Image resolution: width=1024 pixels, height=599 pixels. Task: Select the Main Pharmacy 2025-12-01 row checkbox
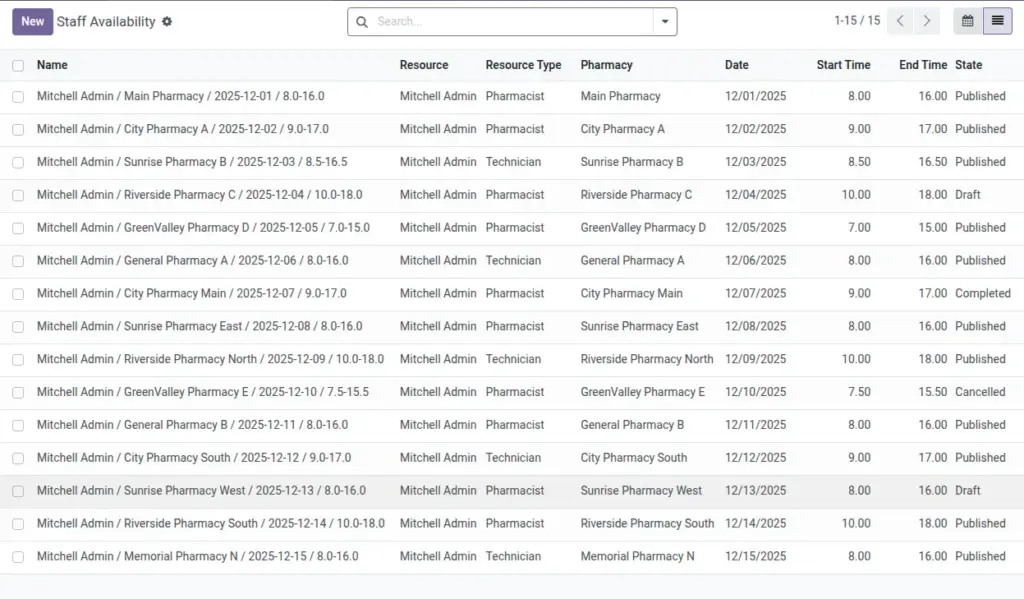pos(18,97)
